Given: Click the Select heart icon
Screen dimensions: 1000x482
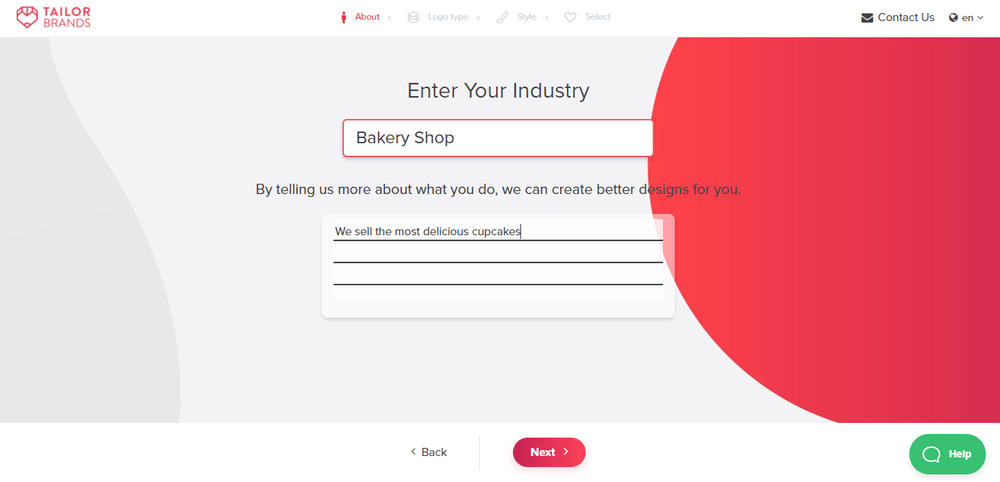Looking at the screenshot, I should click(571, 17).
